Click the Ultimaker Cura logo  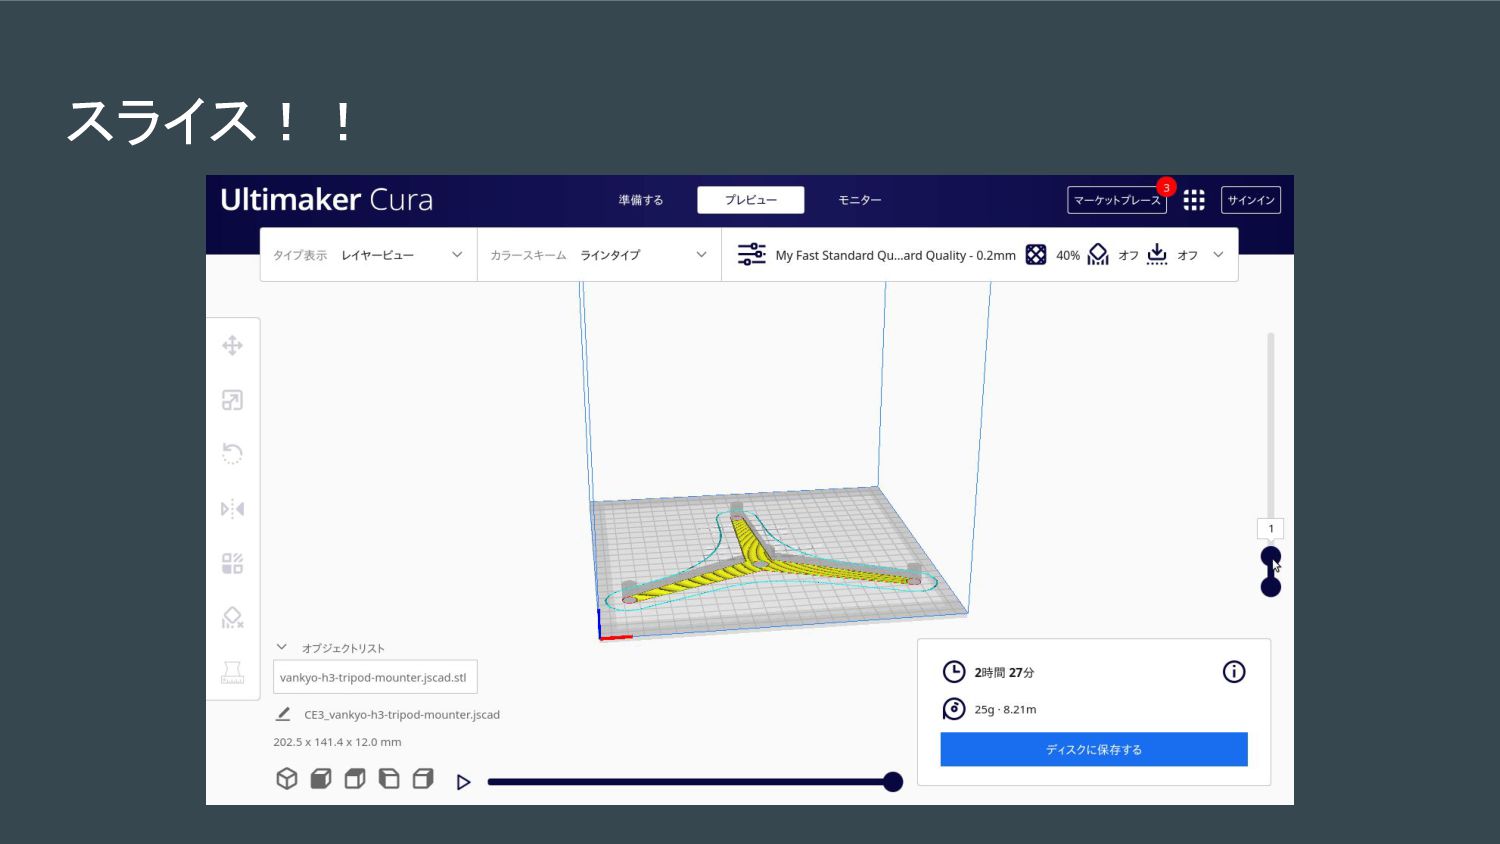(326, 200)
